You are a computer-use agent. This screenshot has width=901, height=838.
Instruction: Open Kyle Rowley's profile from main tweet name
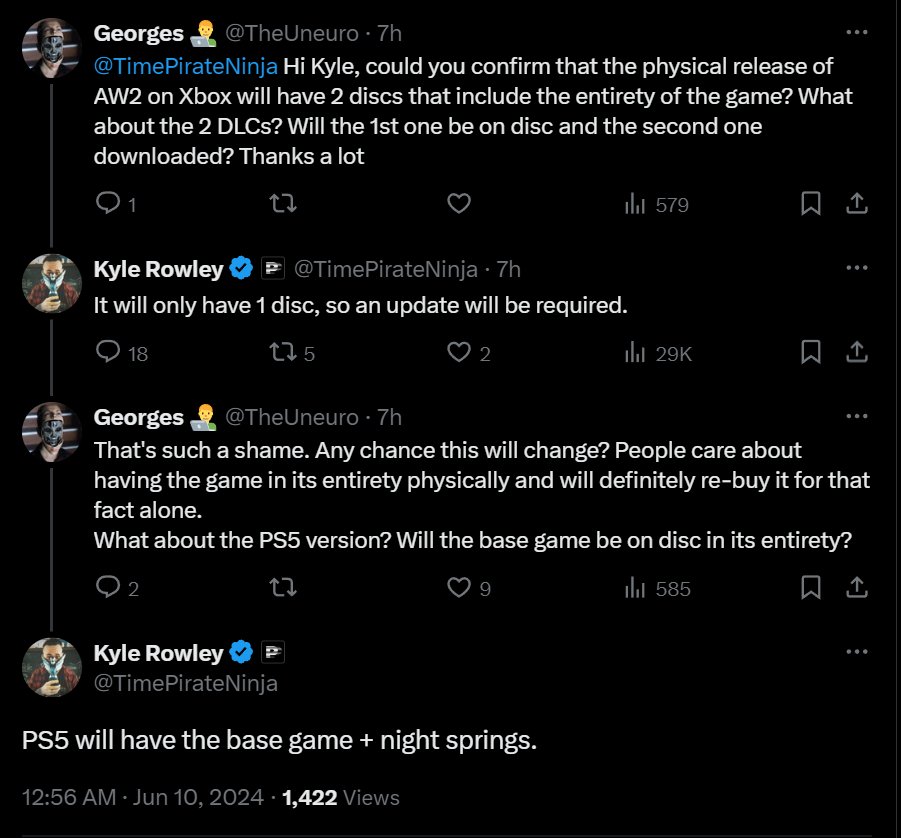tap(158, 653)
